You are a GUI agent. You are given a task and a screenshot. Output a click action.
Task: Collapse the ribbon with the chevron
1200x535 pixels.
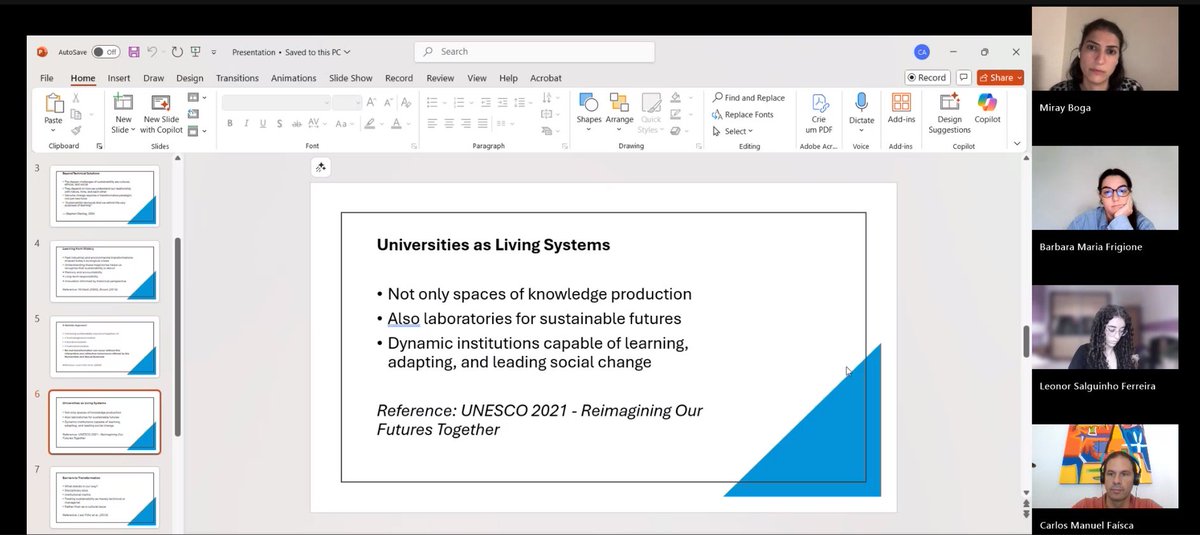(x=1017, y=143)
